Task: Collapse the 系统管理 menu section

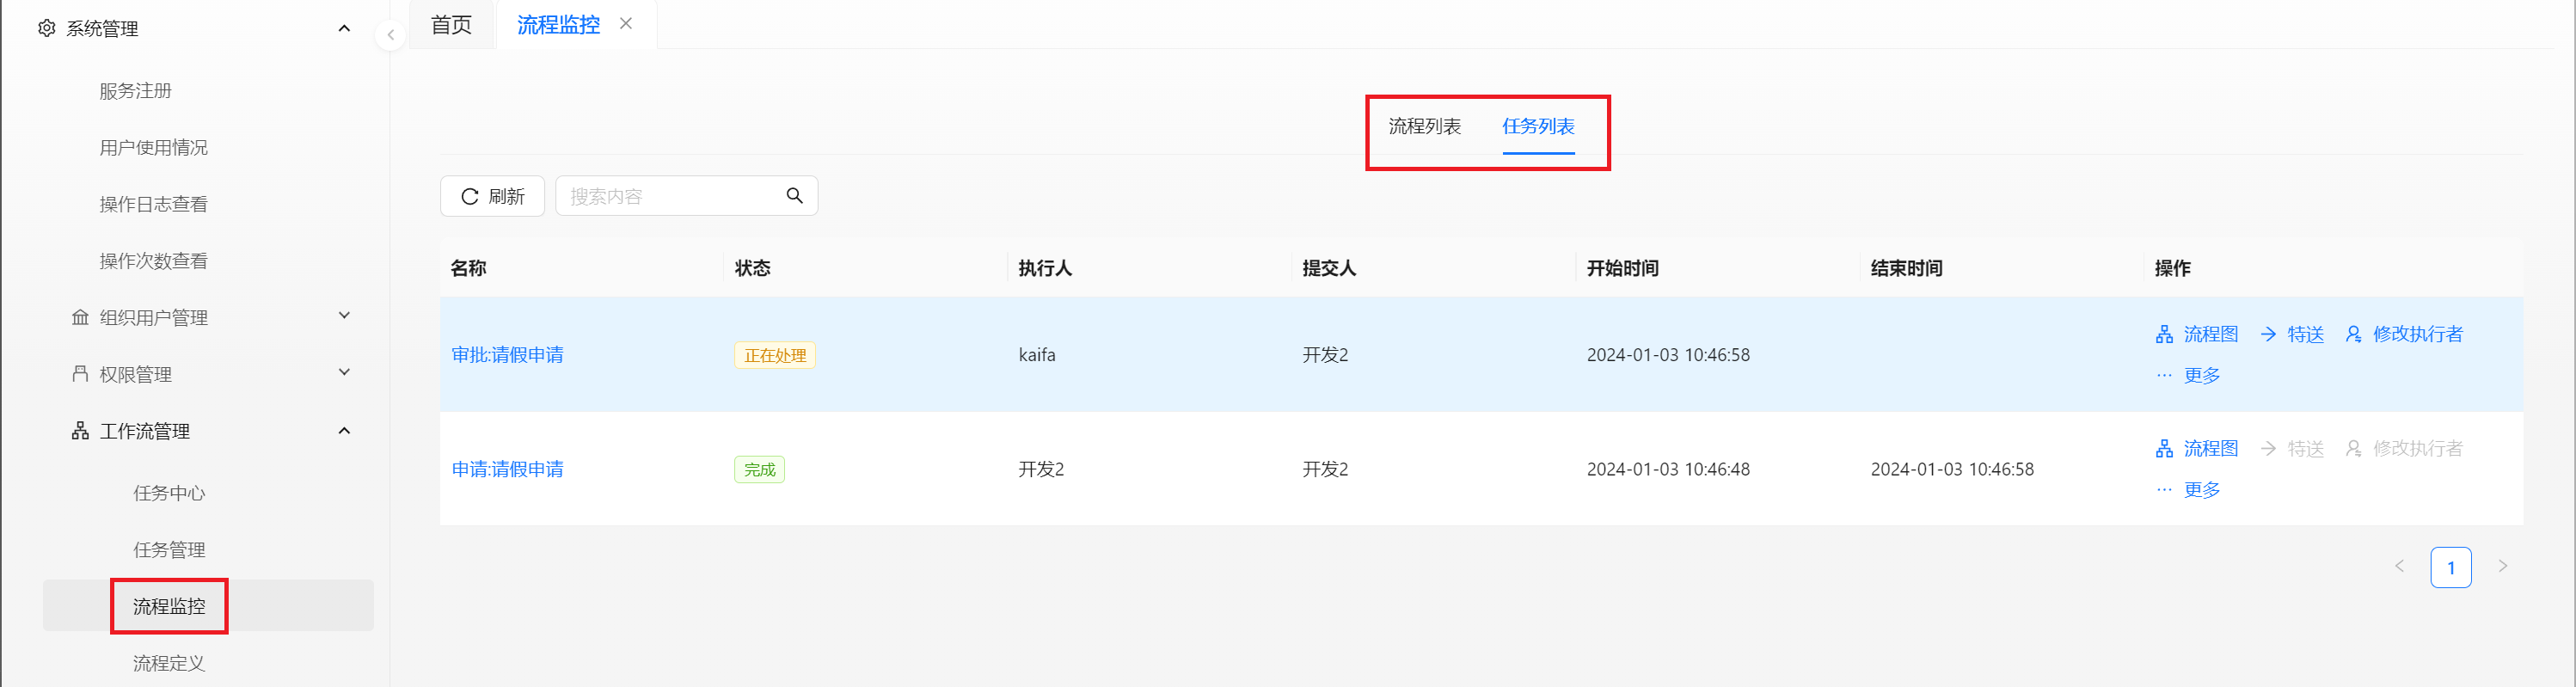Action: (344, 28)
